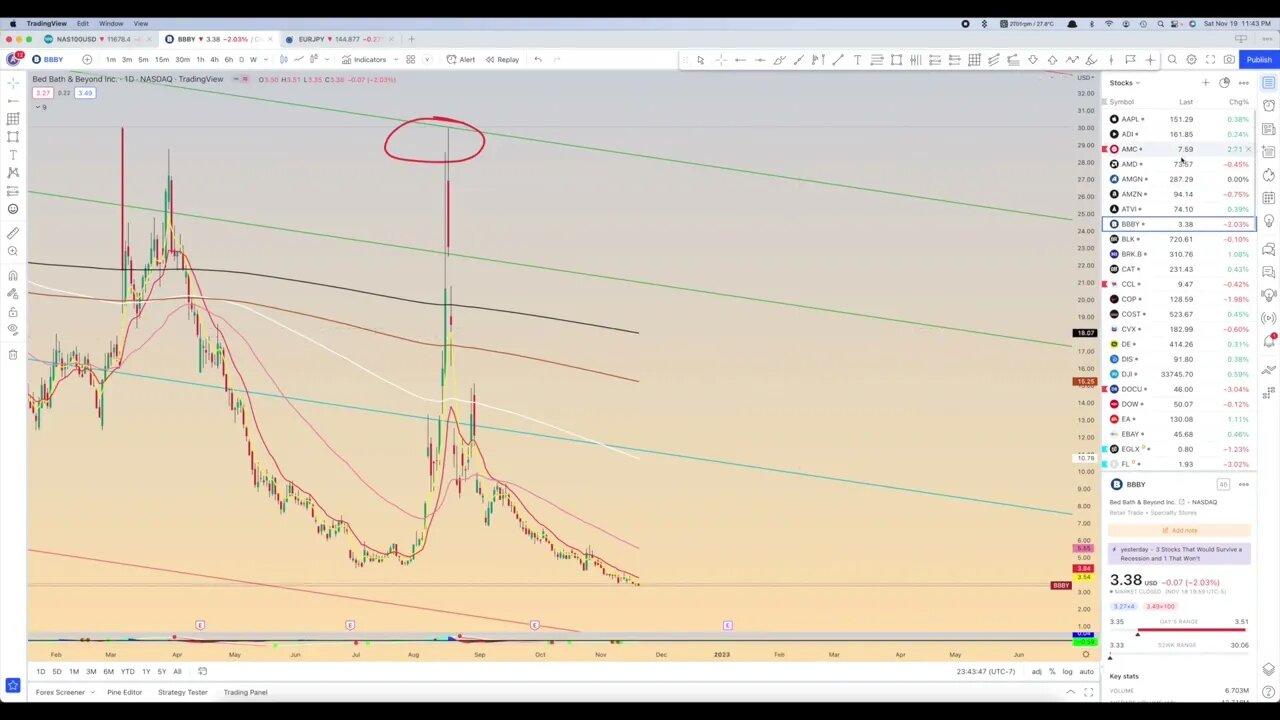This screenshot has width=1280, height=720.
Task: Start bar Replay mode
Action: tap(502, 60)
